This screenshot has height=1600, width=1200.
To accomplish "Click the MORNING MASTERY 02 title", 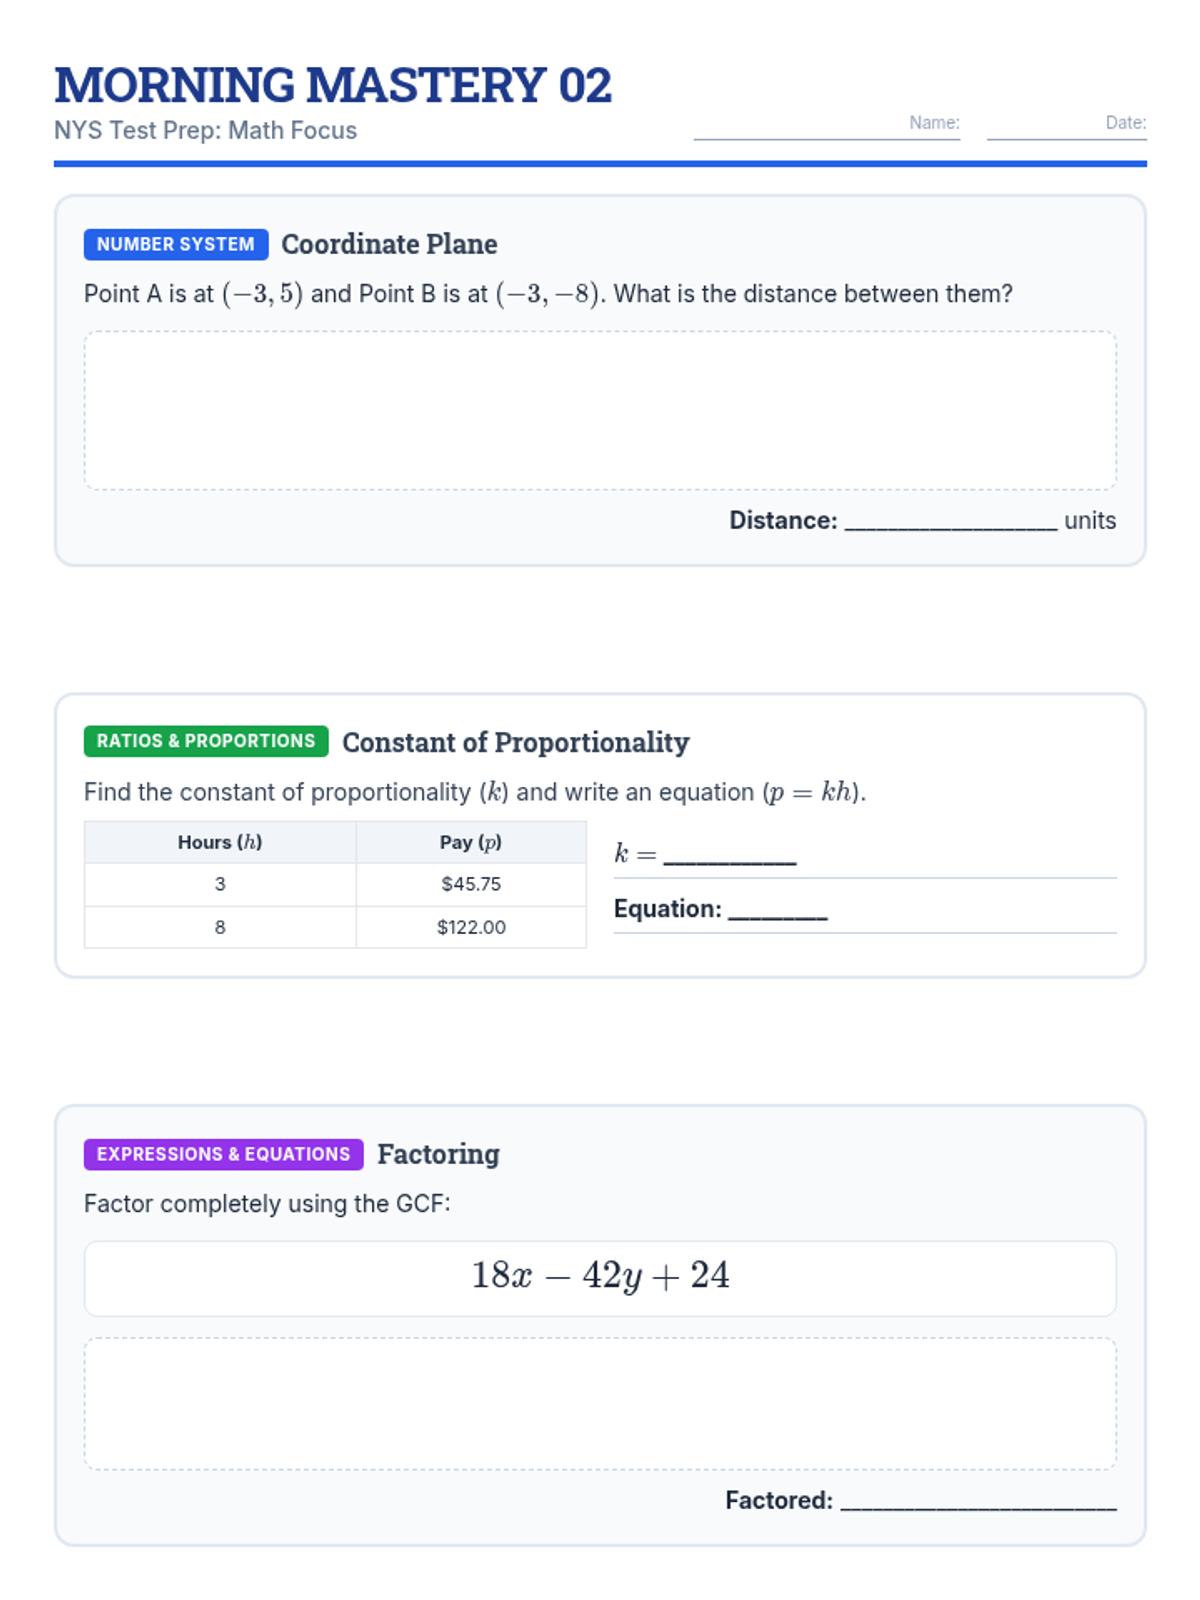I will tap(333, 85).
